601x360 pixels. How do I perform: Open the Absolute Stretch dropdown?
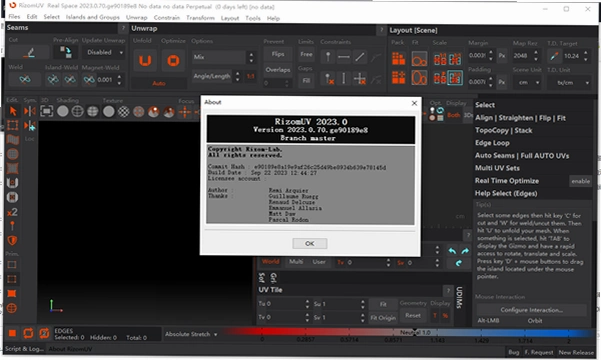point(191,334)
